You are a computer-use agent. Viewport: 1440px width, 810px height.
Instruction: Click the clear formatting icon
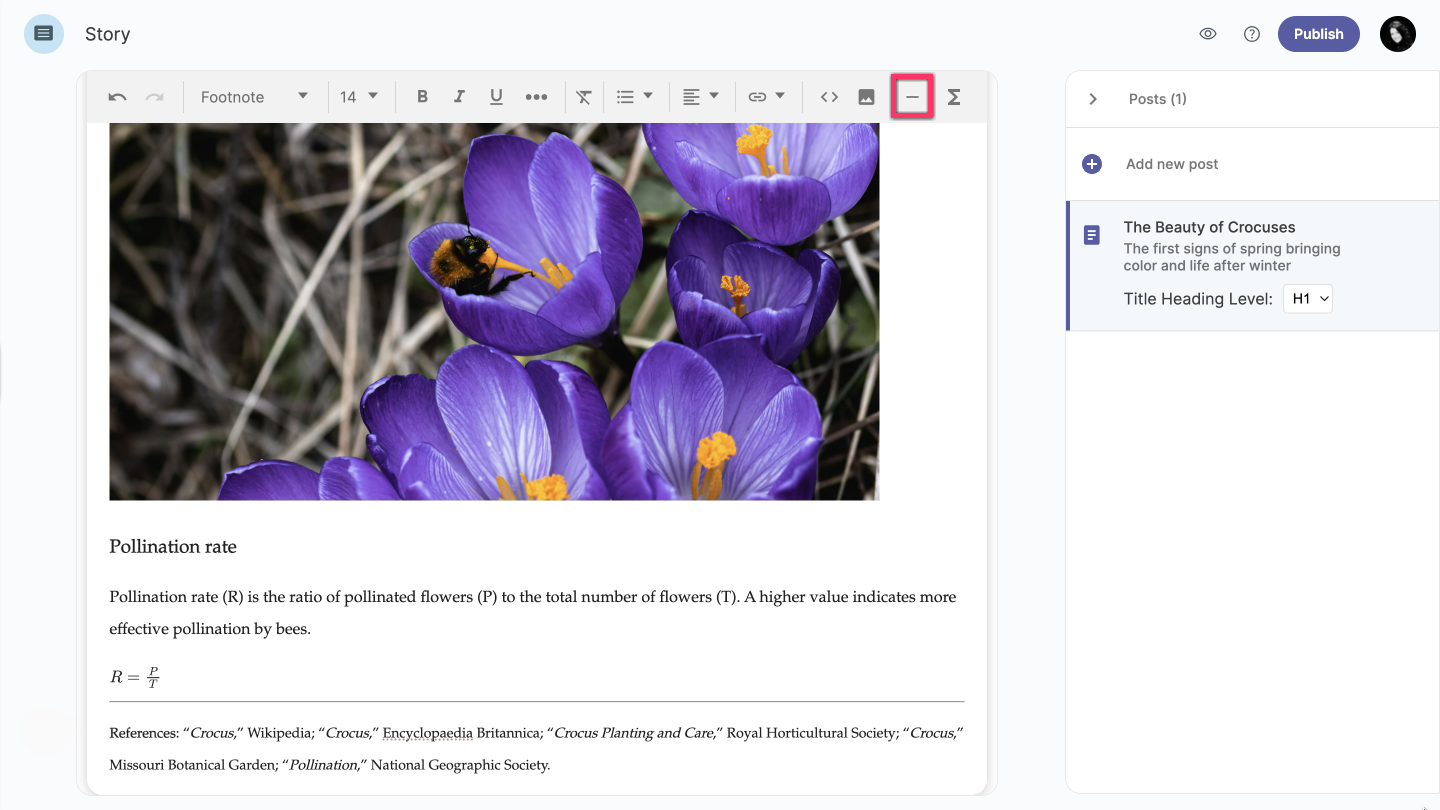click(584, 97)
